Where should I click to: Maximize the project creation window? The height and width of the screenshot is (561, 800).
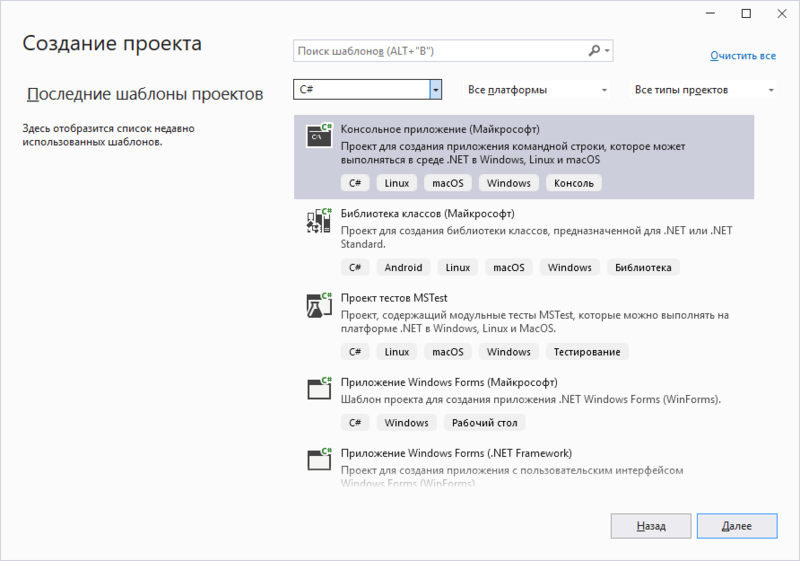tap(746, 14)
